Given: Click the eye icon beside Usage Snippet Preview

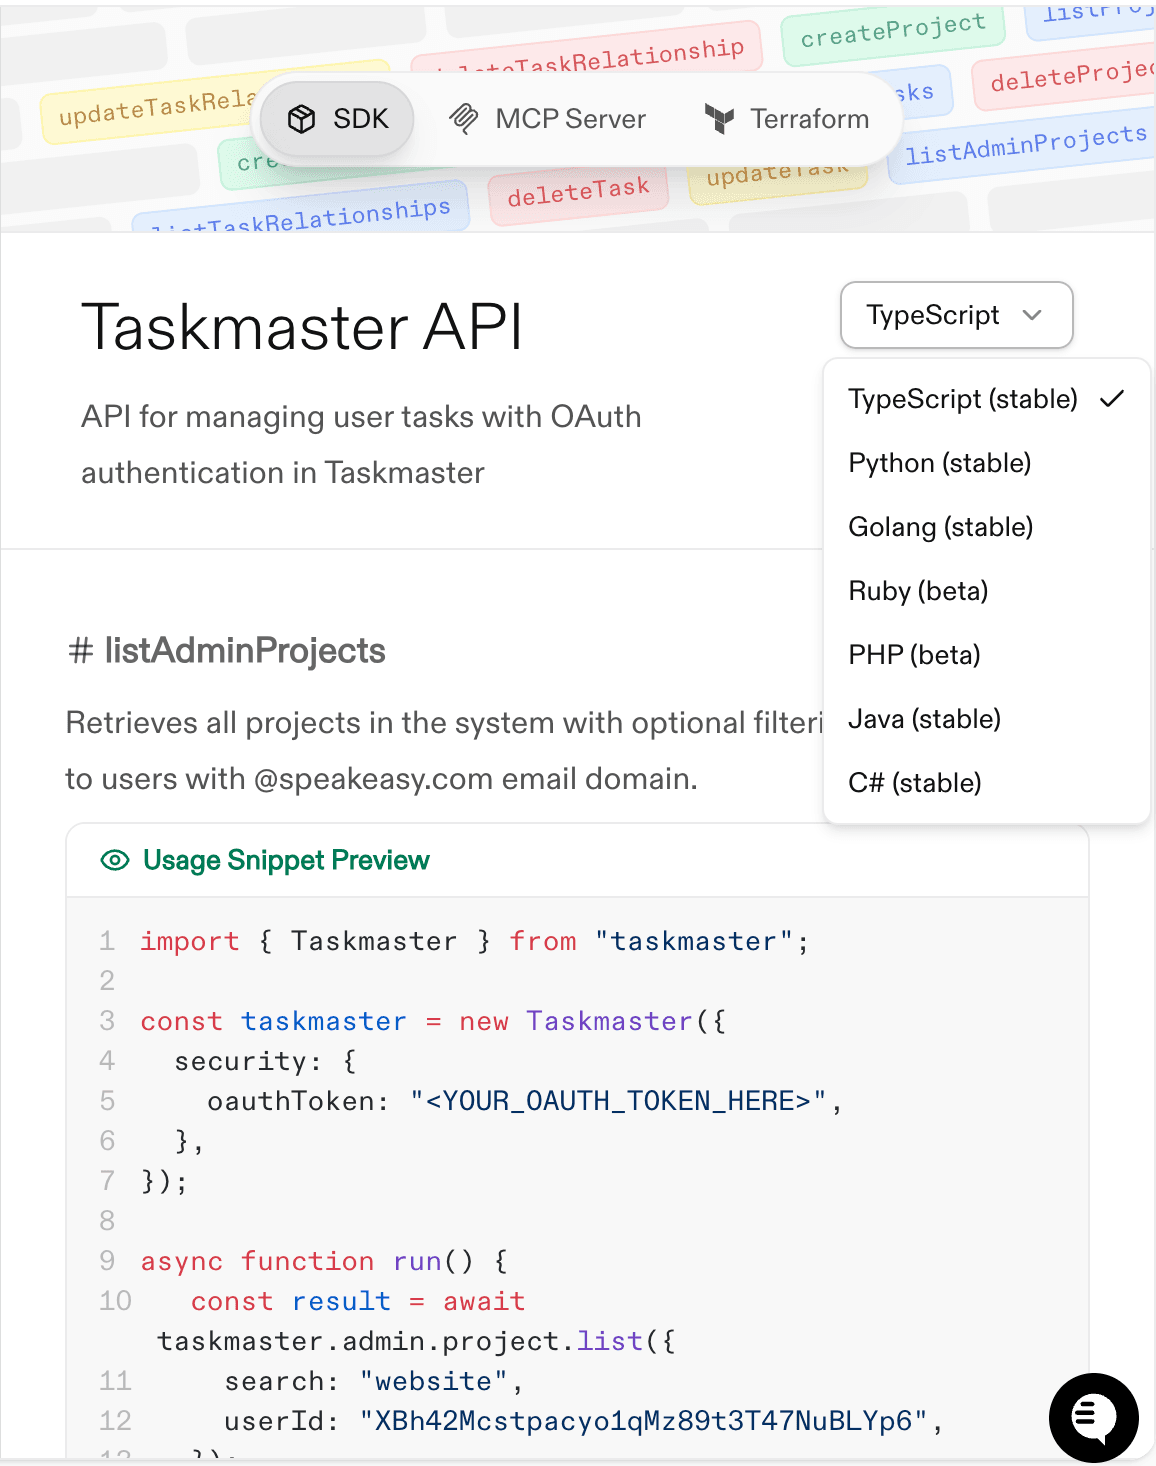Looking at the screenshot, I should coord(115,860).
